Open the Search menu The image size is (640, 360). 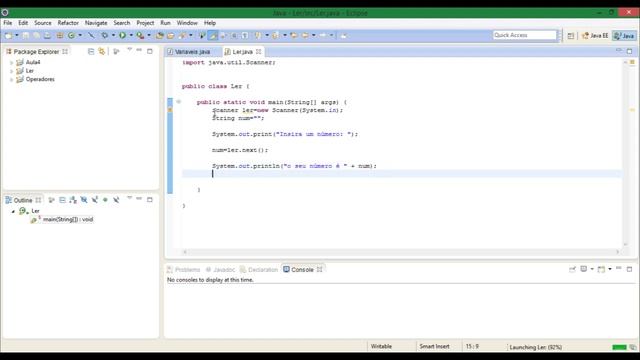point(122,23)
